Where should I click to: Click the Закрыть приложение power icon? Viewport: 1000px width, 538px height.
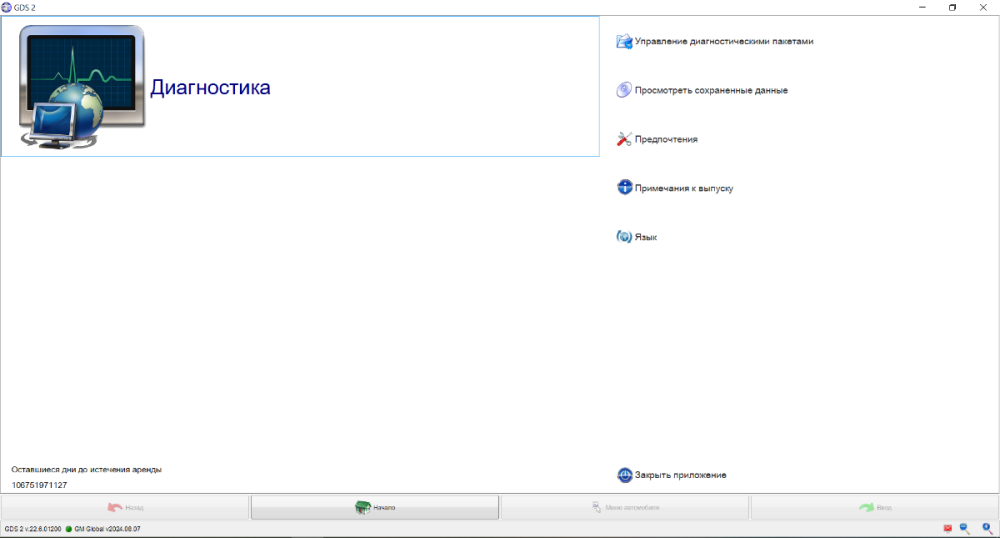[x=624, y=475]
